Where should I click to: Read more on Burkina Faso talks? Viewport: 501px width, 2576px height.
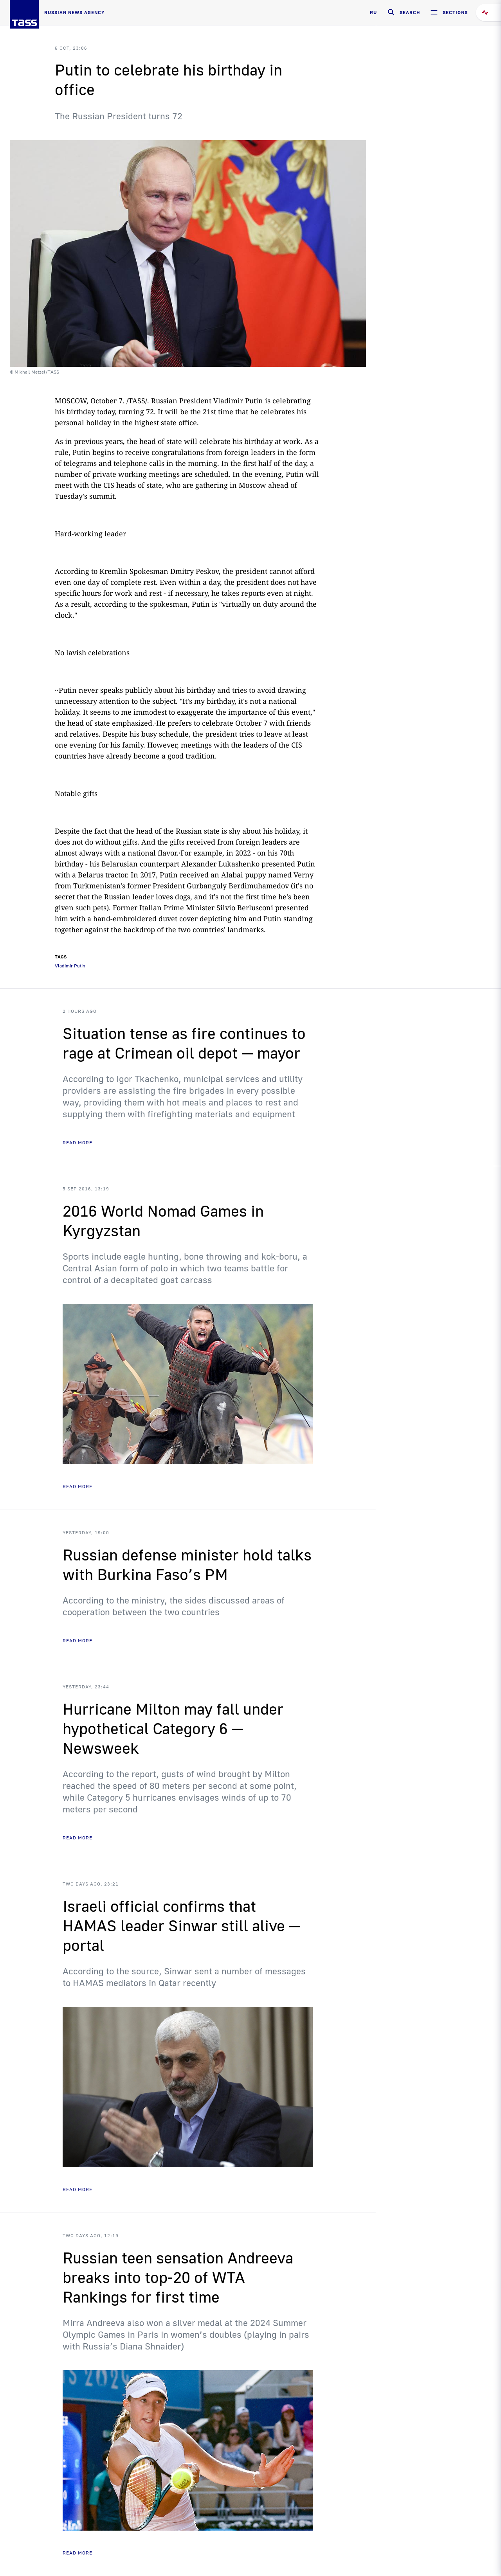coord(77,1640)
